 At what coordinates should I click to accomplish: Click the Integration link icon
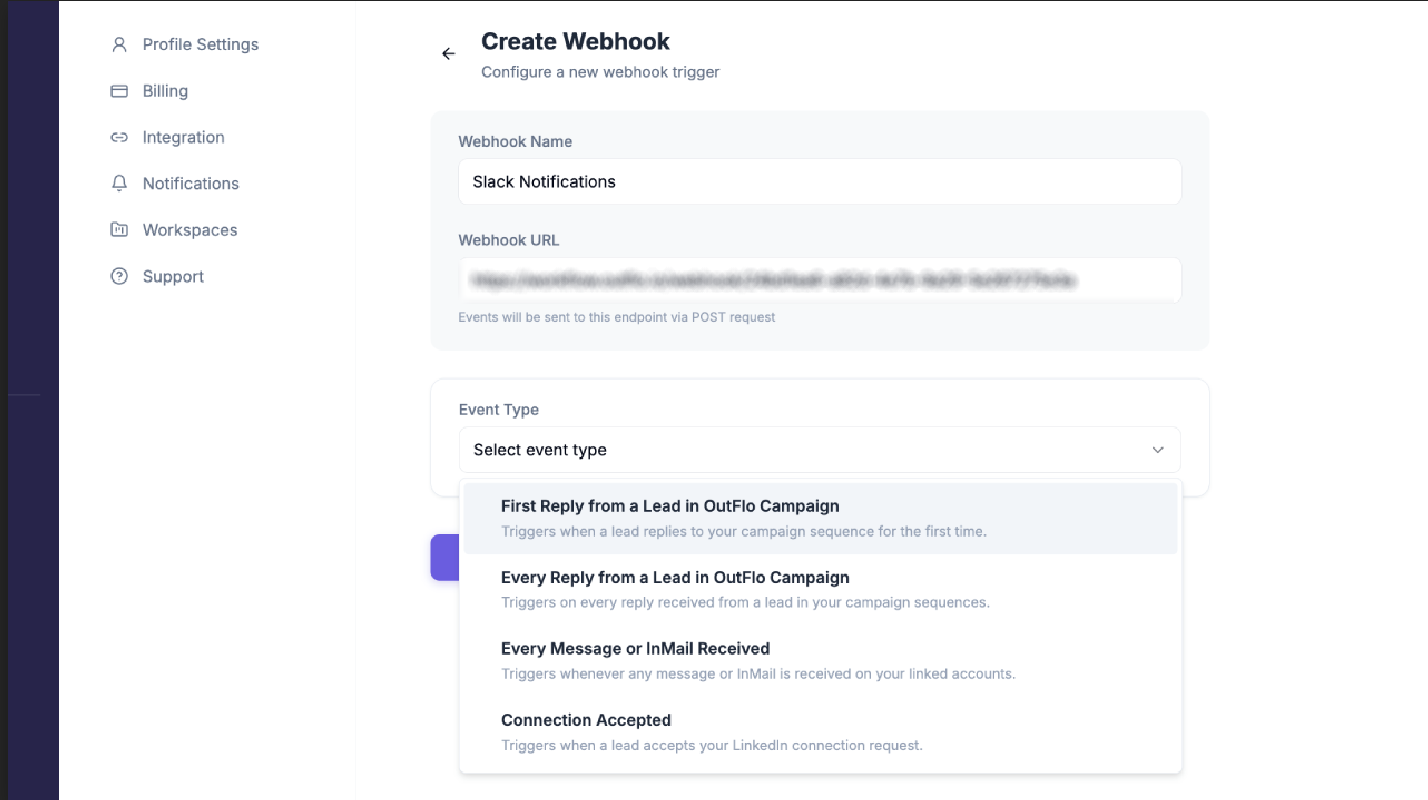[119, 137]
